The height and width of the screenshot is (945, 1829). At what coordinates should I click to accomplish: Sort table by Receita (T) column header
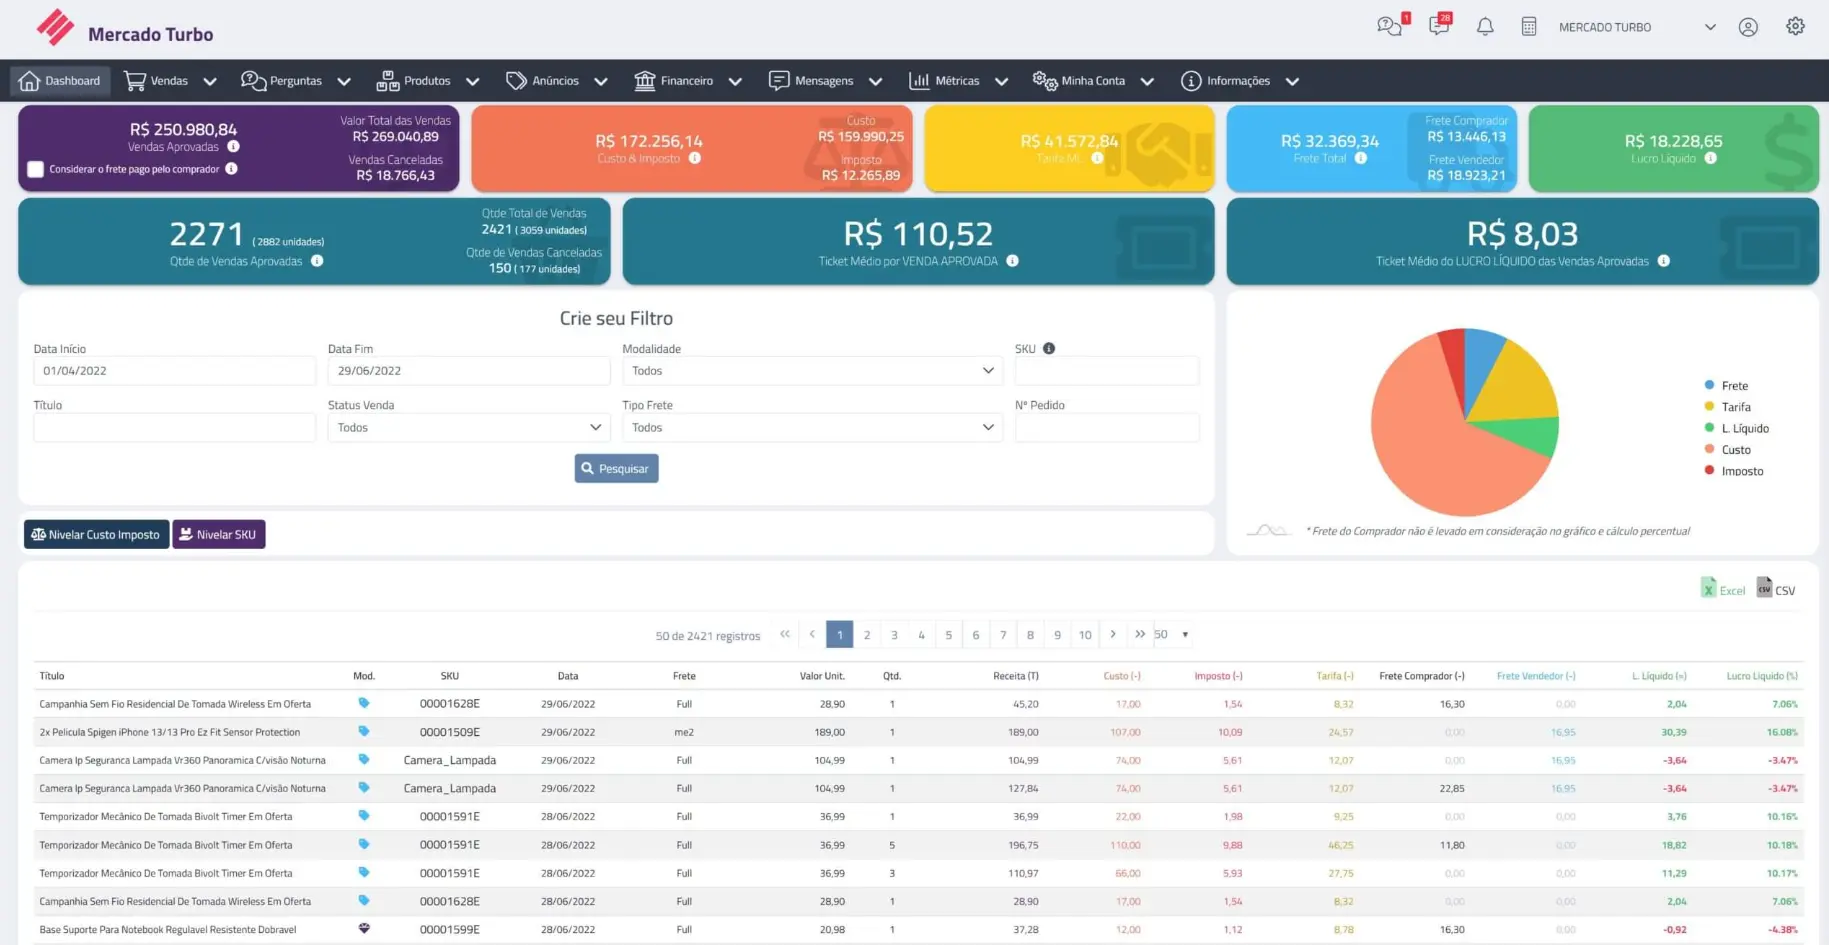(x=1015, y=676)
